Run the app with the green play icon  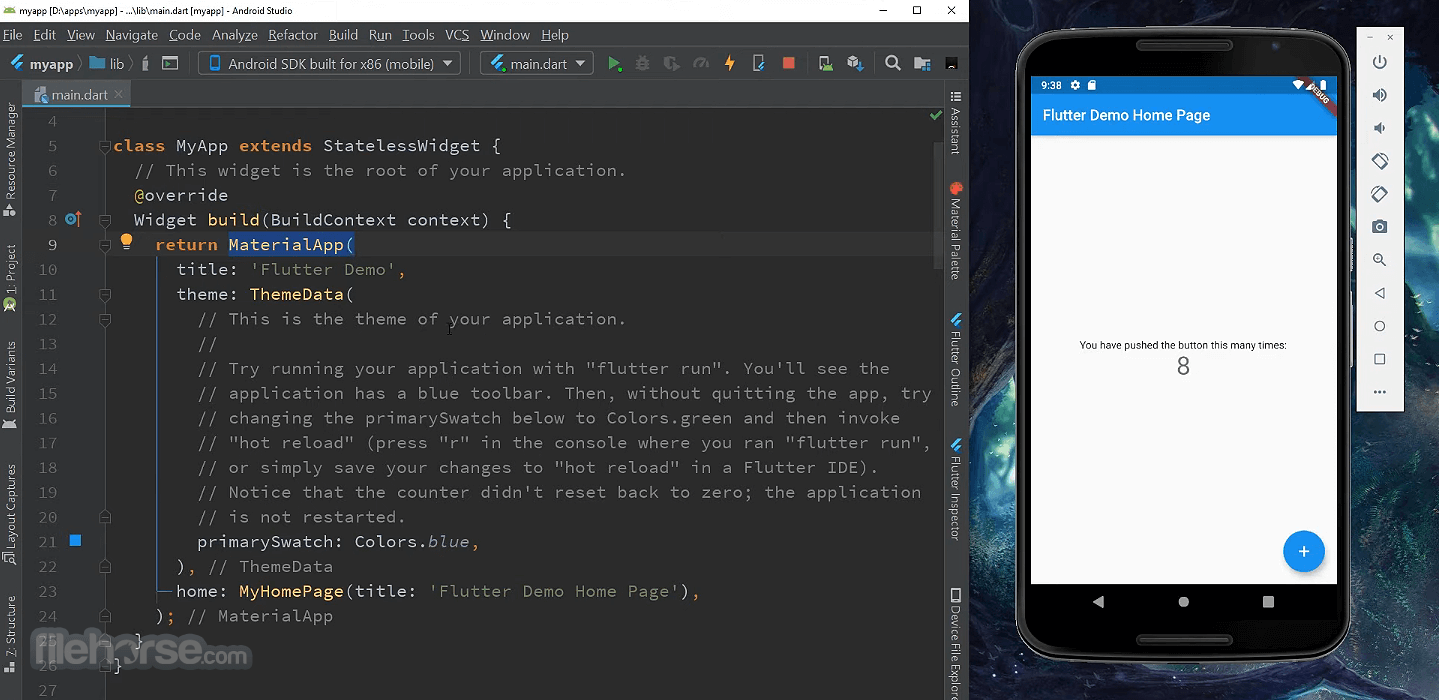tap(614, 63)
